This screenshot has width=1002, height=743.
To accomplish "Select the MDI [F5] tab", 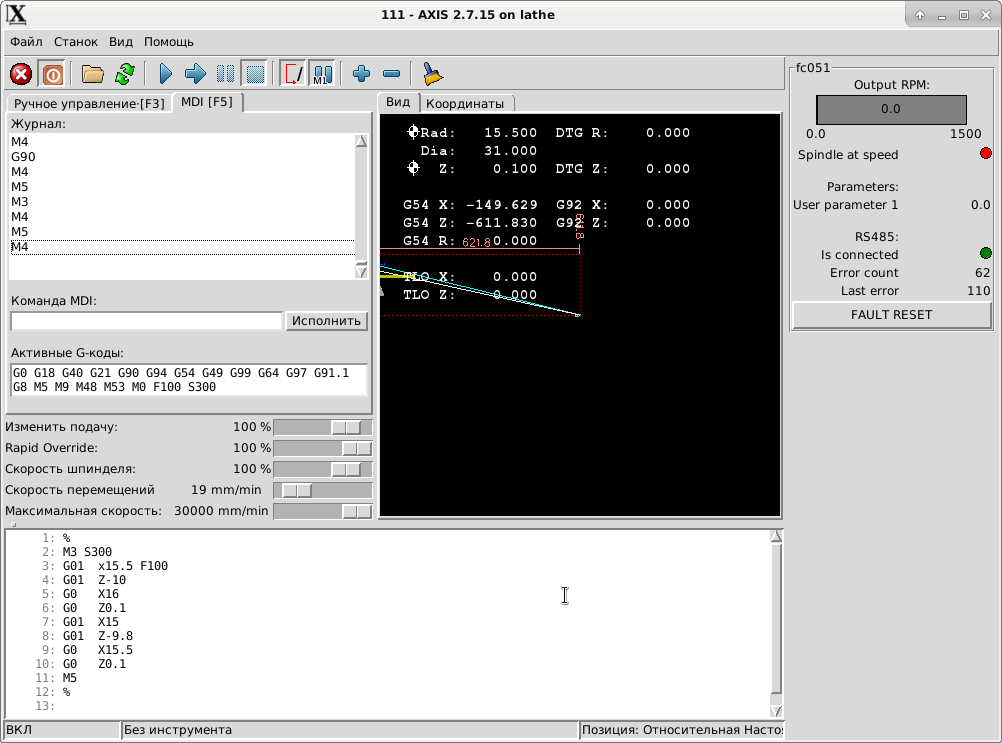I will [207, 102].
